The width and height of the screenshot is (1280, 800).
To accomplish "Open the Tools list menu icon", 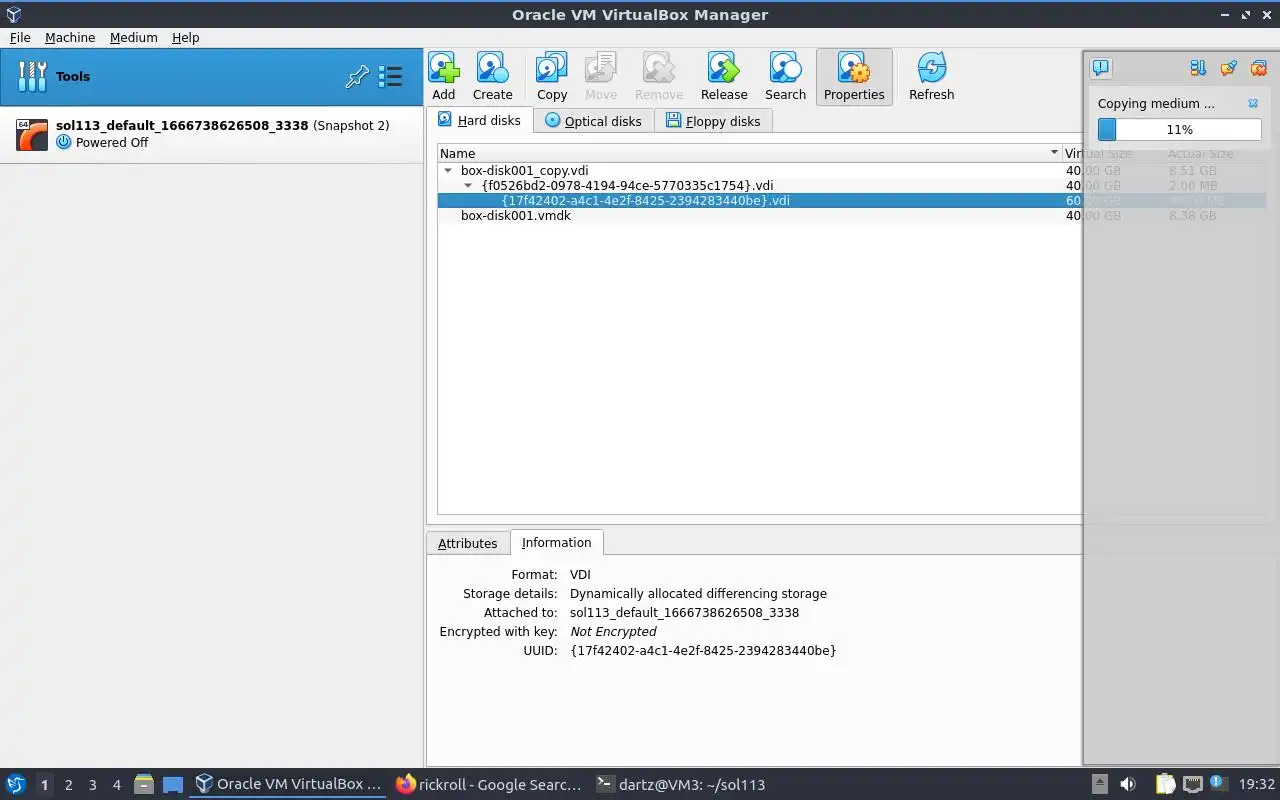I will point(390,77).
